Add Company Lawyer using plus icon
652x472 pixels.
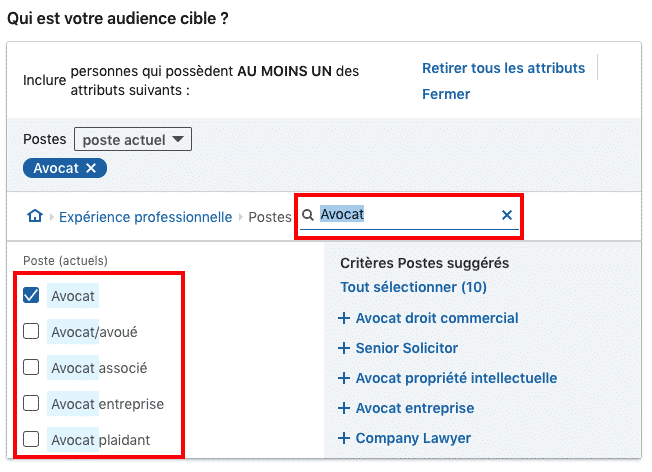click(345, 439)
